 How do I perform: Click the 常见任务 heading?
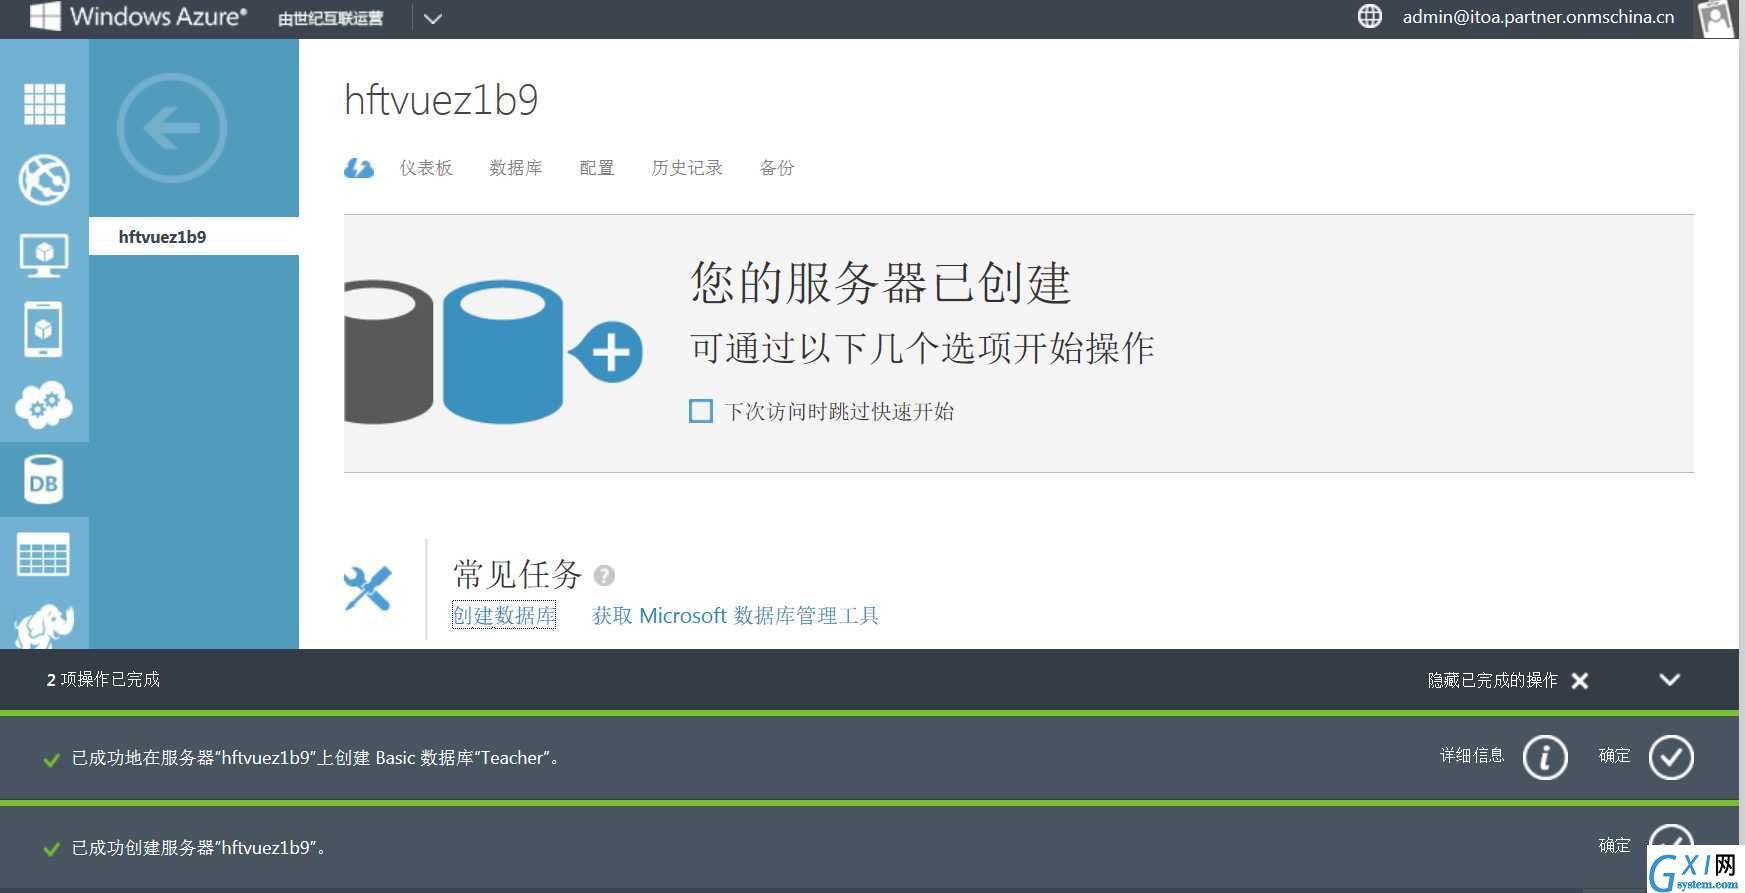[x=517, y=574]
